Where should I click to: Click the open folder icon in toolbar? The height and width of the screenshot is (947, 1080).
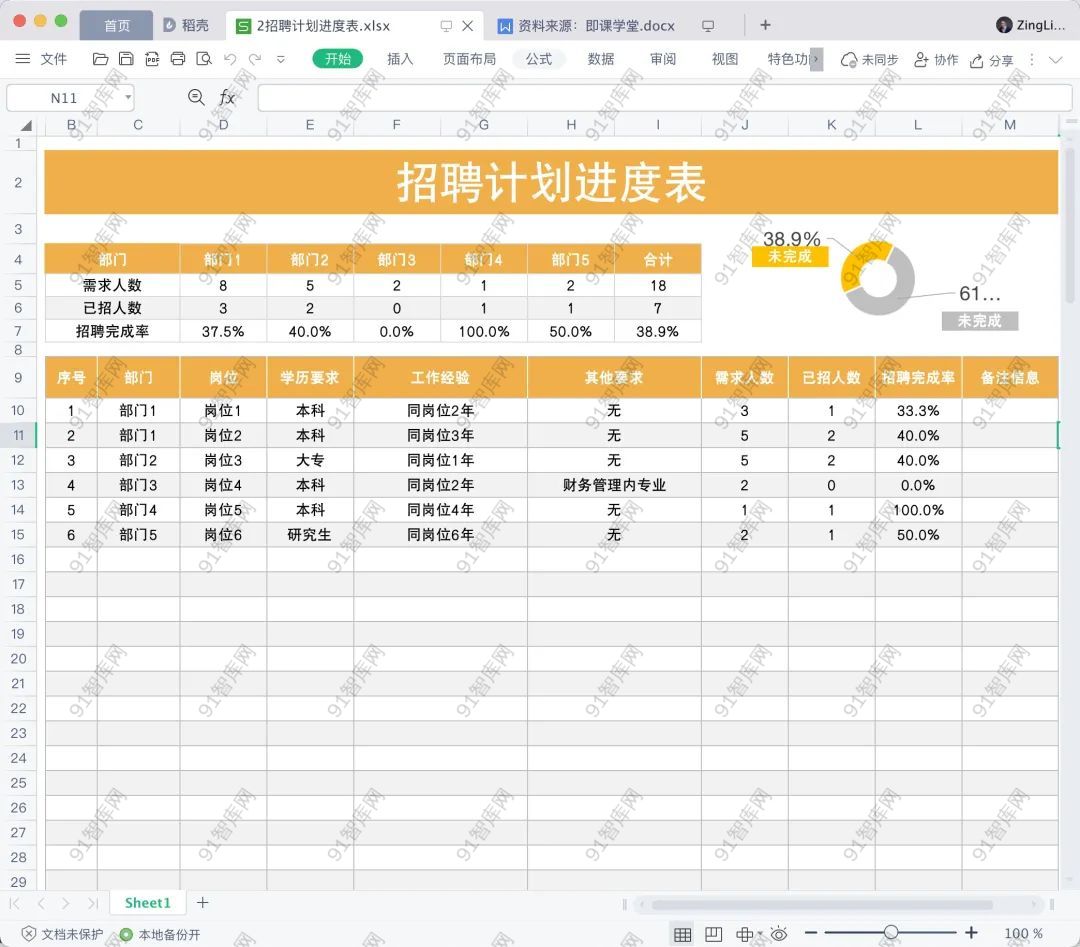click(100, 59)
